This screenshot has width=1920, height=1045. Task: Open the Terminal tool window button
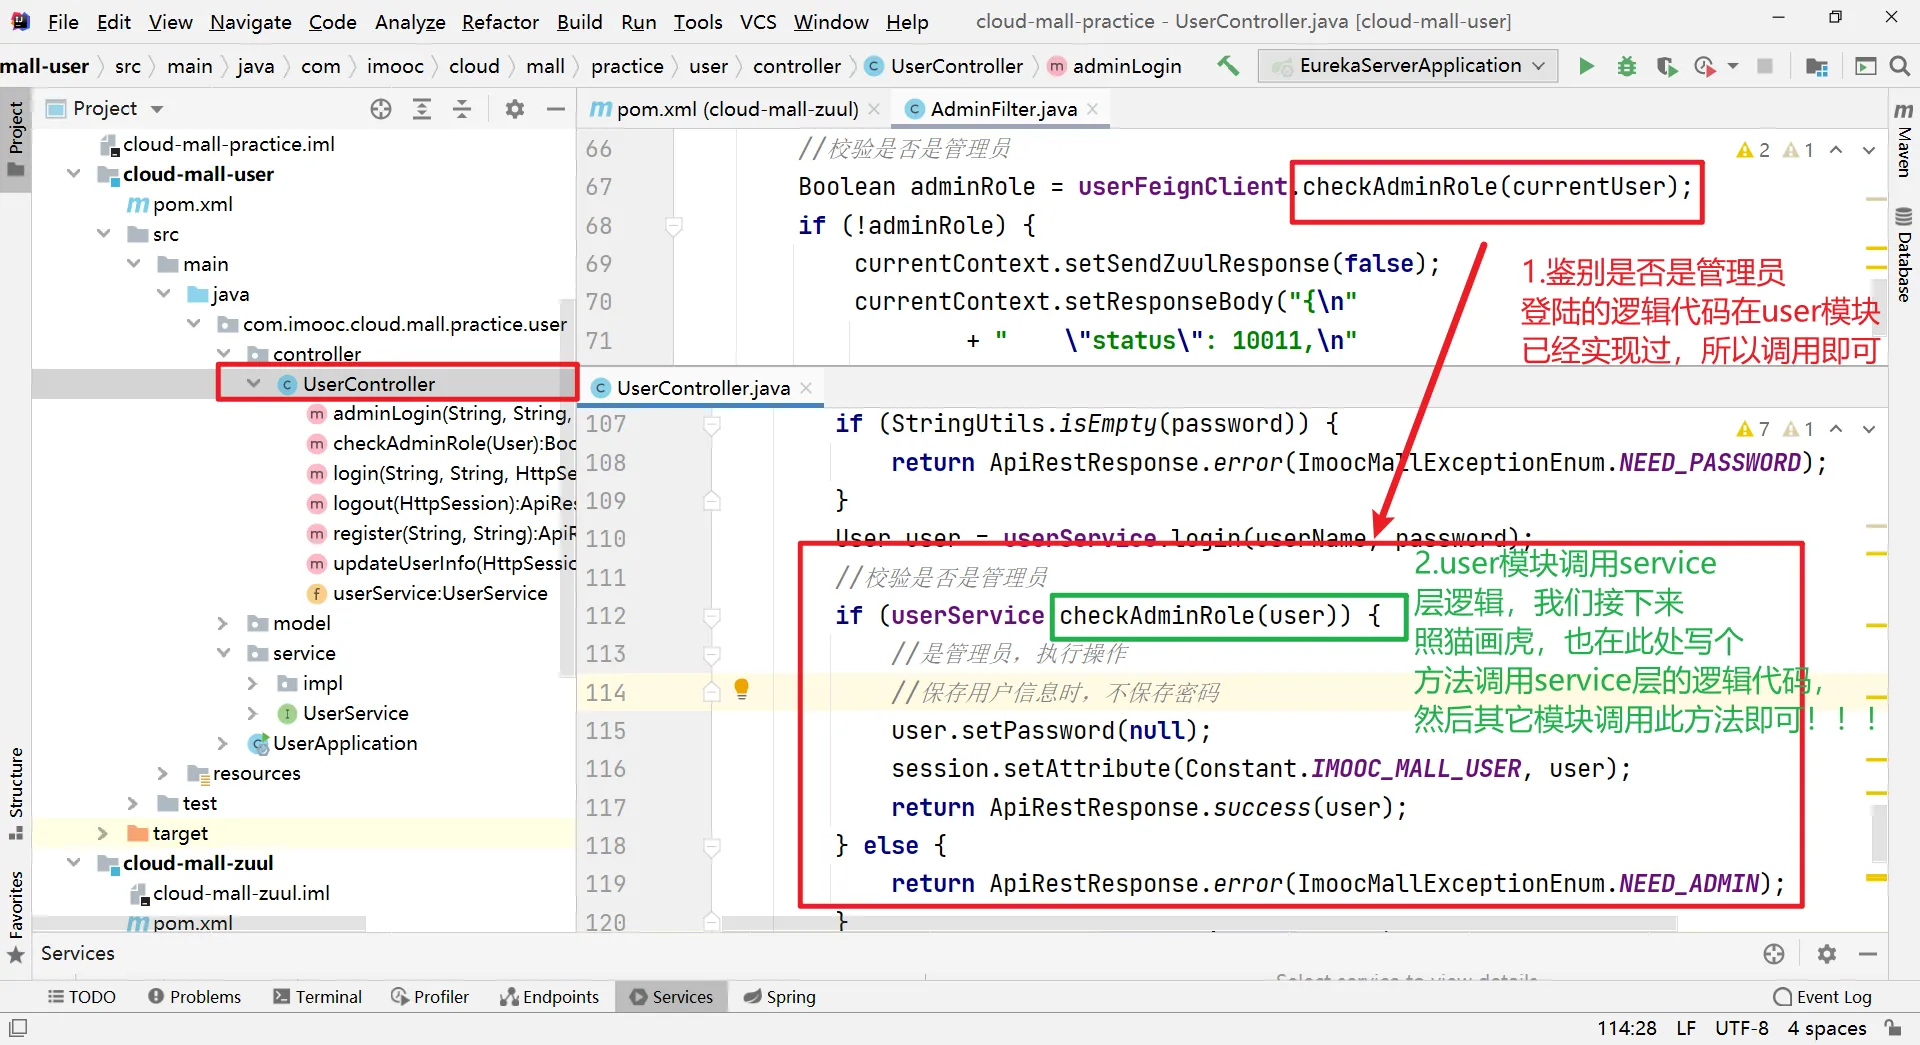tap(318, 997)
